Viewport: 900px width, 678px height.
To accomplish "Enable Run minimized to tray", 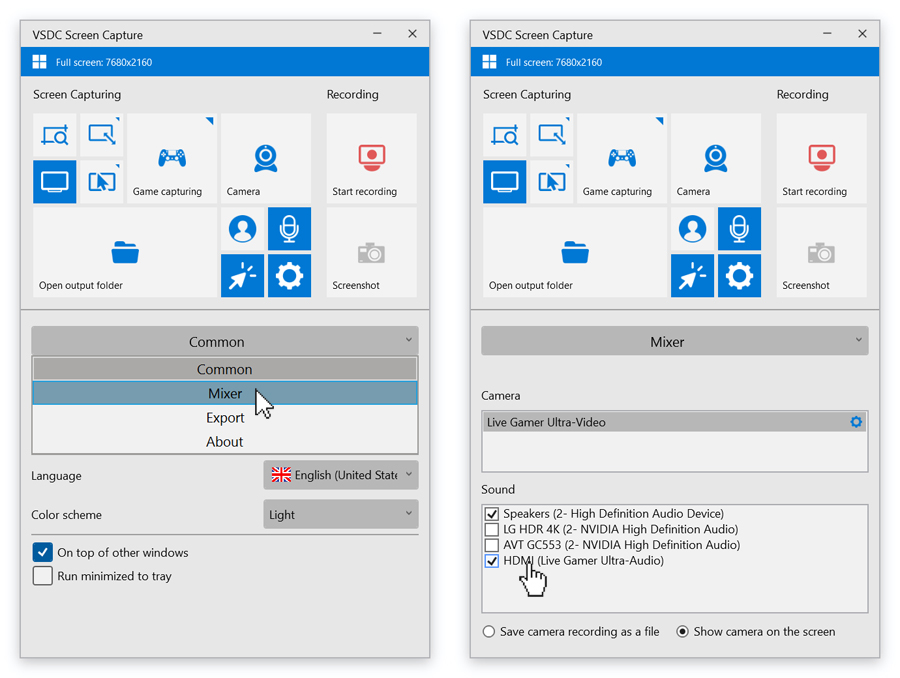I will pos(43,576).
